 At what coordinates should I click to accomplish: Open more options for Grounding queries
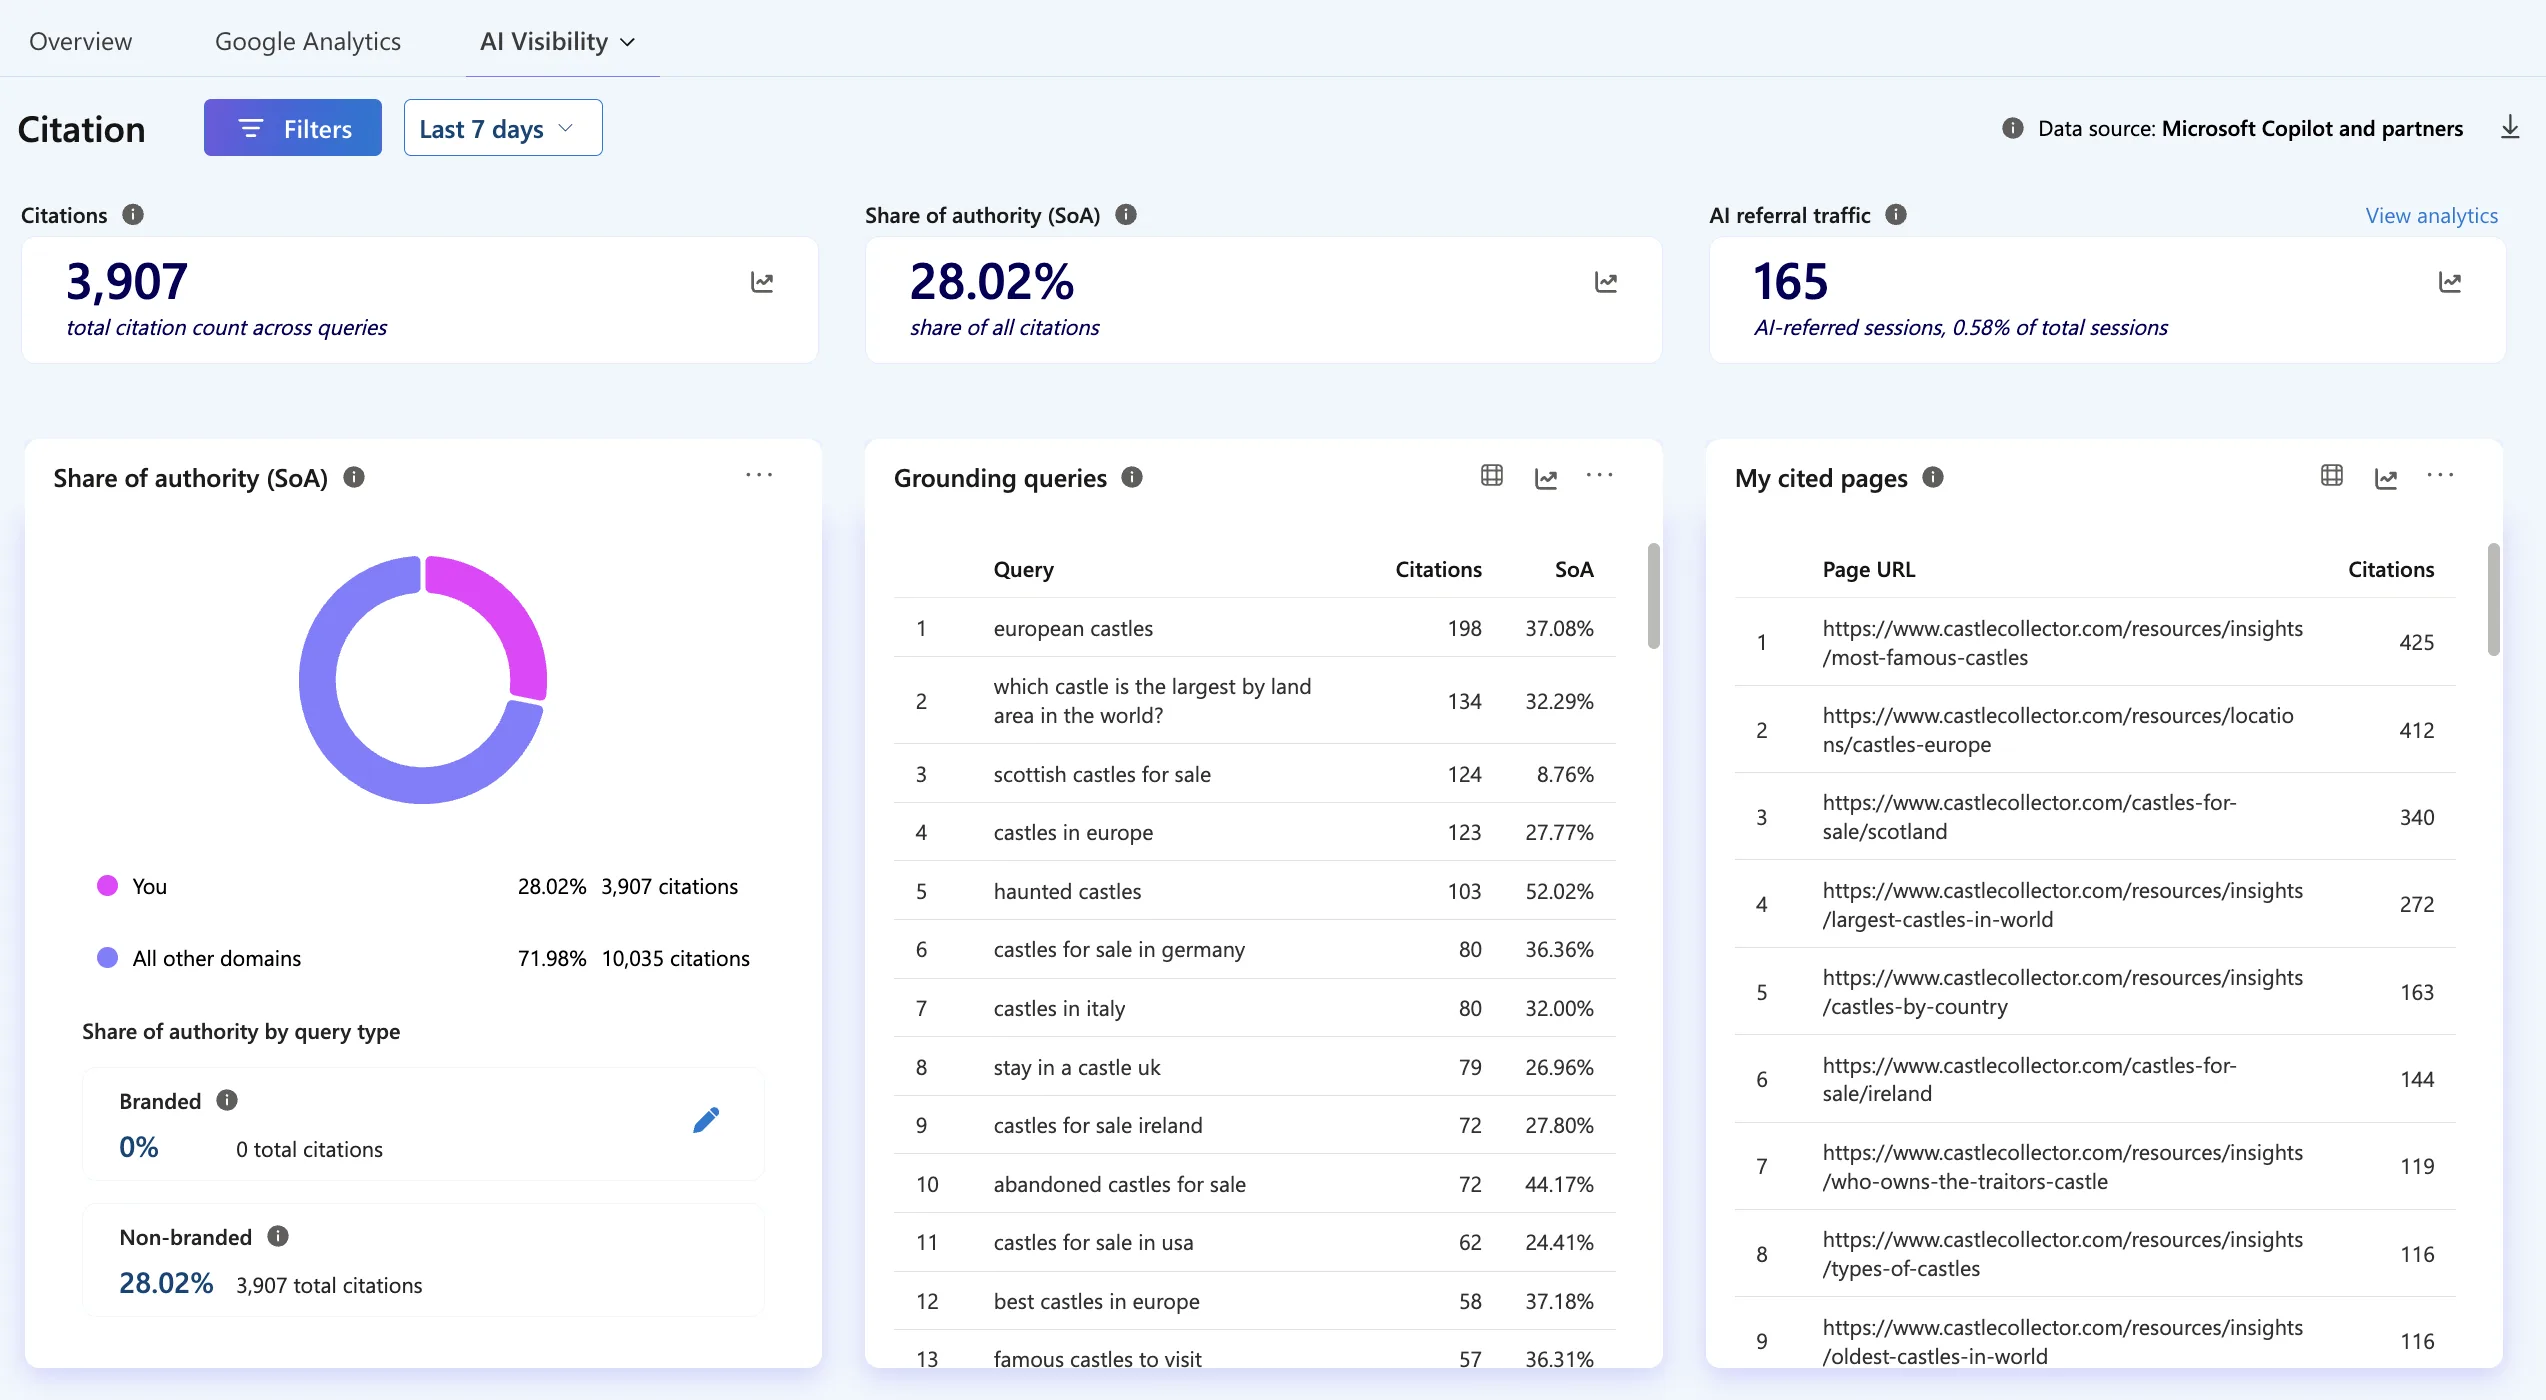1600,475
